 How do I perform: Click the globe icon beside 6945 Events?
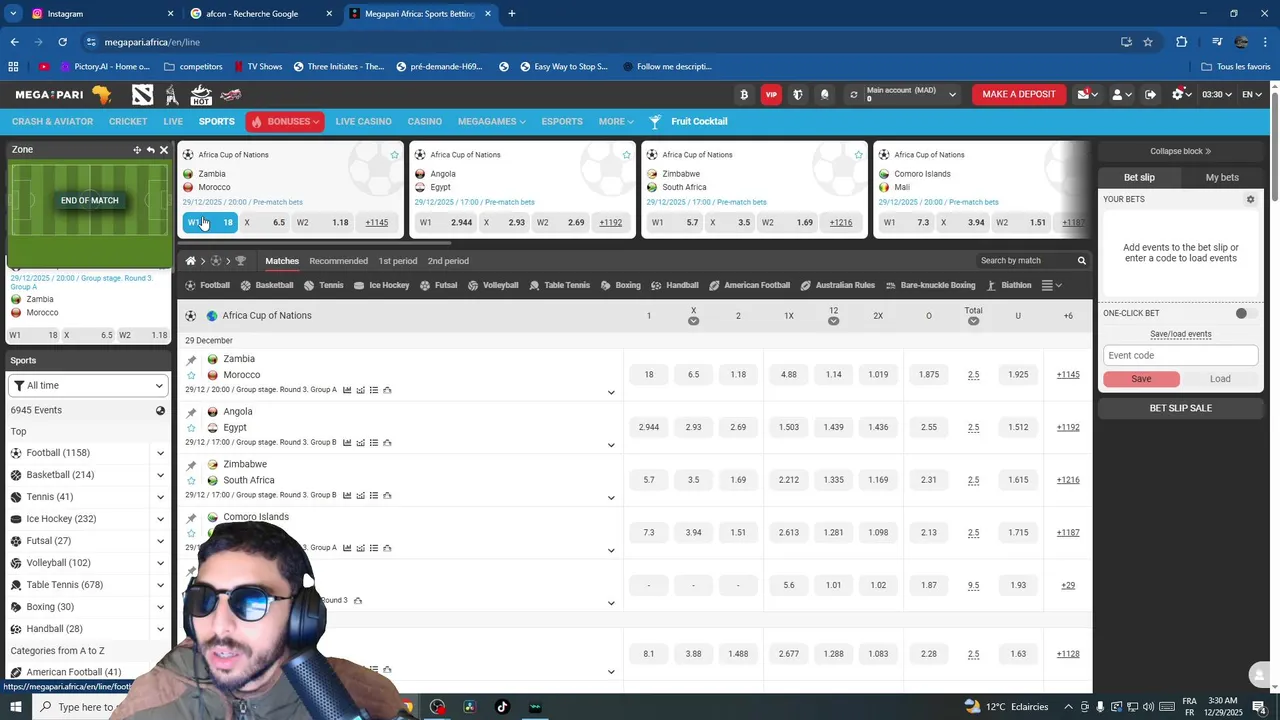tap(160, 410)
